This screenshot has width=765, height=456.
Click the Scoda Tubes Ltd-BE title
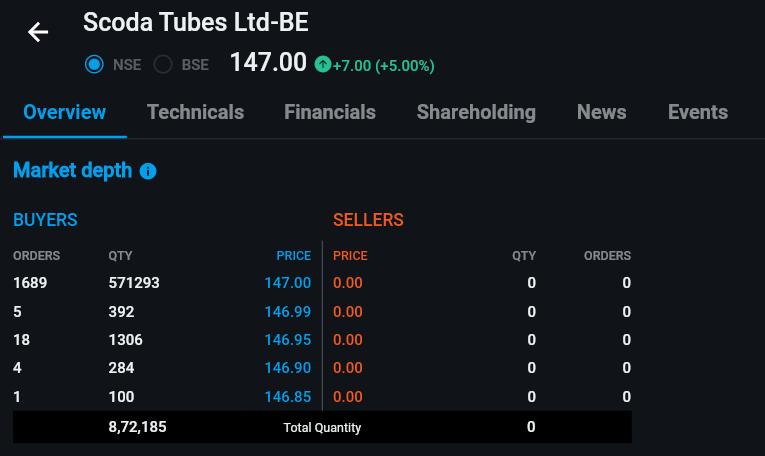click(x=196, y=22)
